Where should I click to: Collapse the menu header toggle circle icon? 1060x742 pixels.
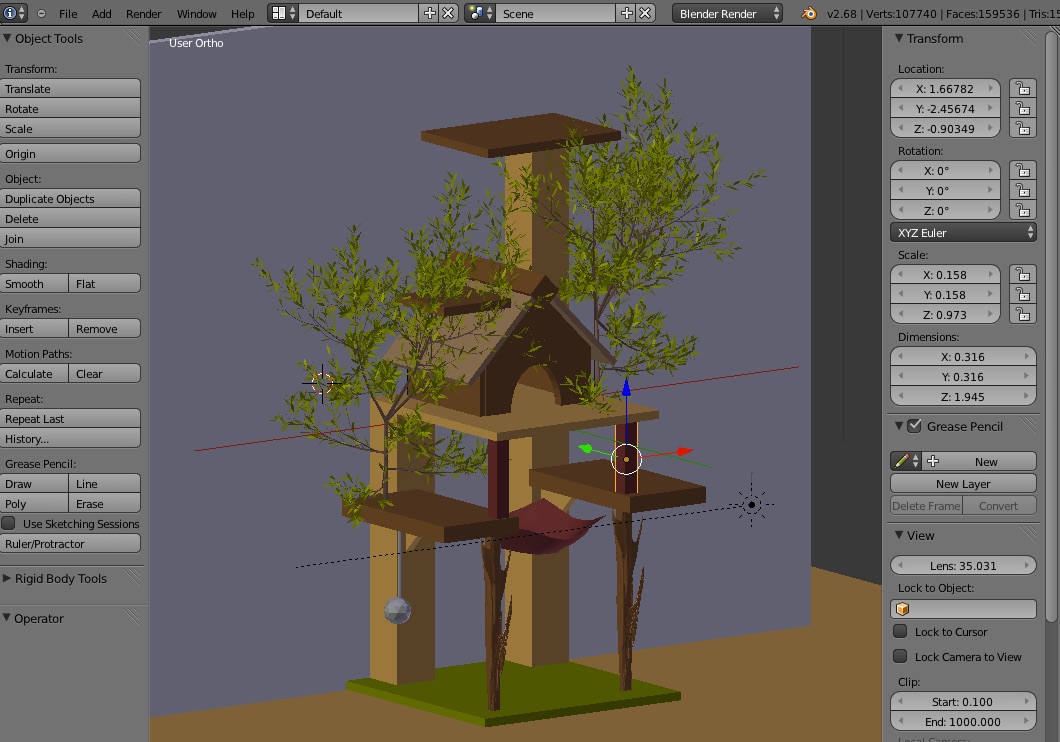coord(41,14)
